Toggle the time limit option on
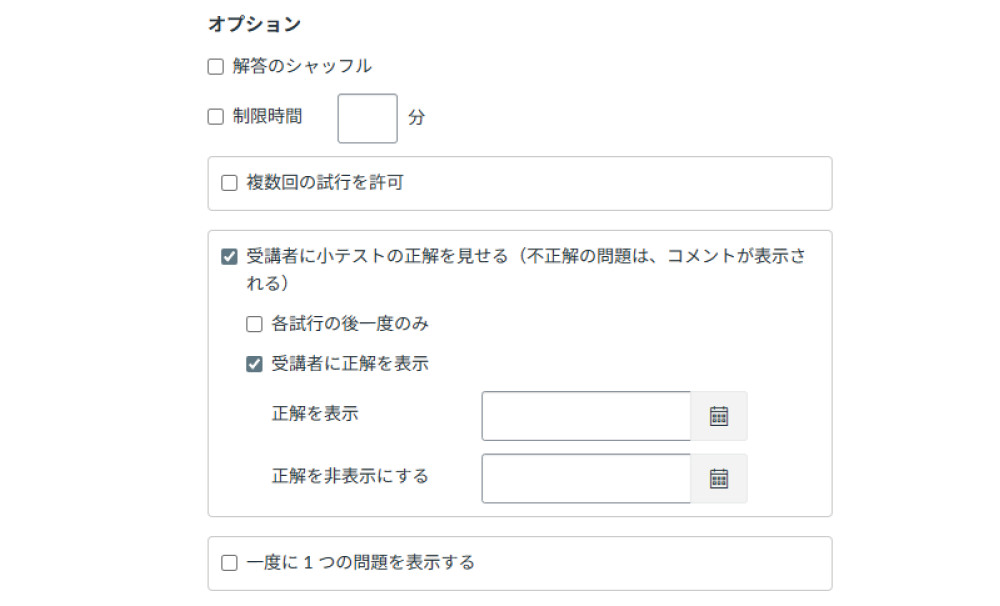The height and width of the screenshot is (606, 1000). (x=213, y=117)
